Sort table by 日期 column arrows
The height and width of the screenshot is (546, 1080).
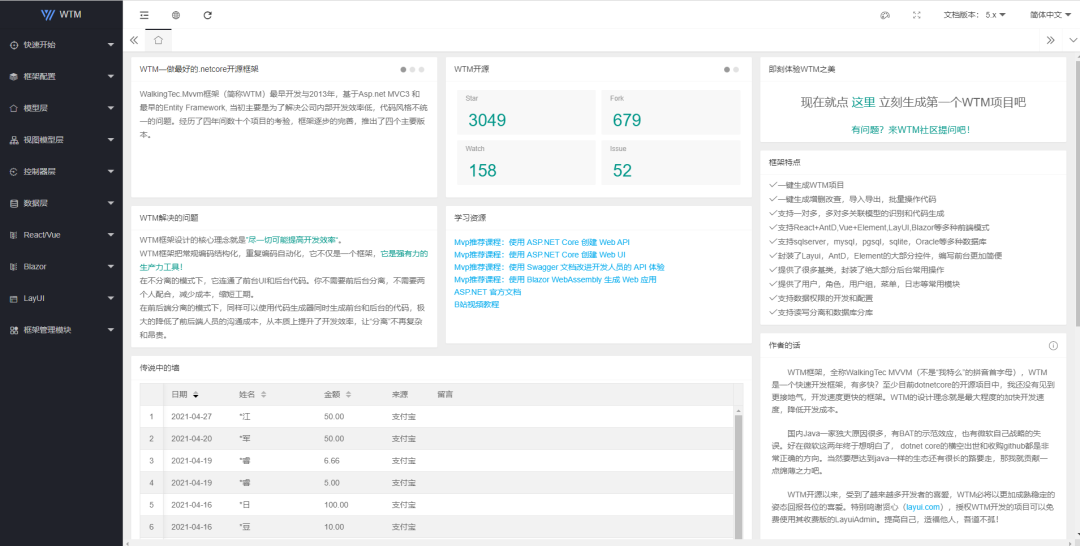click(x=196, y=395)
